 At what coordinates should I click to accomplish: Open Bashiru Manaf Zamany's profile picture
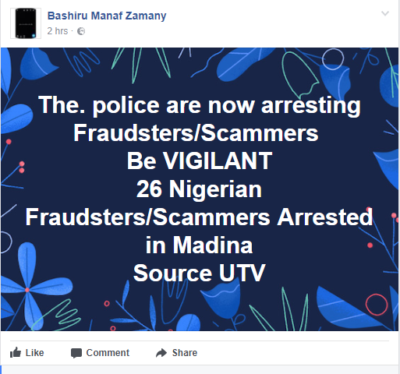click(26, 23)
